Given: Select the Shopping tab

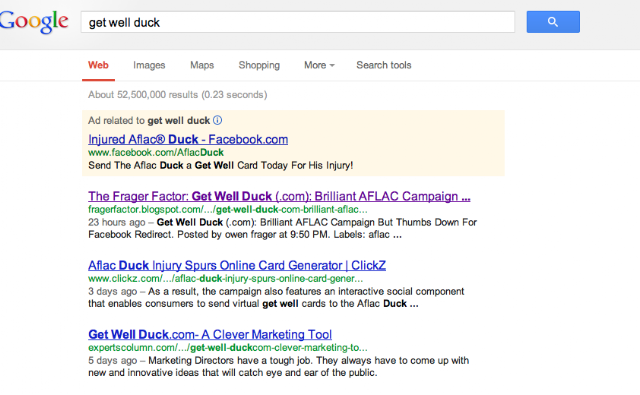Looking at the screenshot, I should coord(259,65).
